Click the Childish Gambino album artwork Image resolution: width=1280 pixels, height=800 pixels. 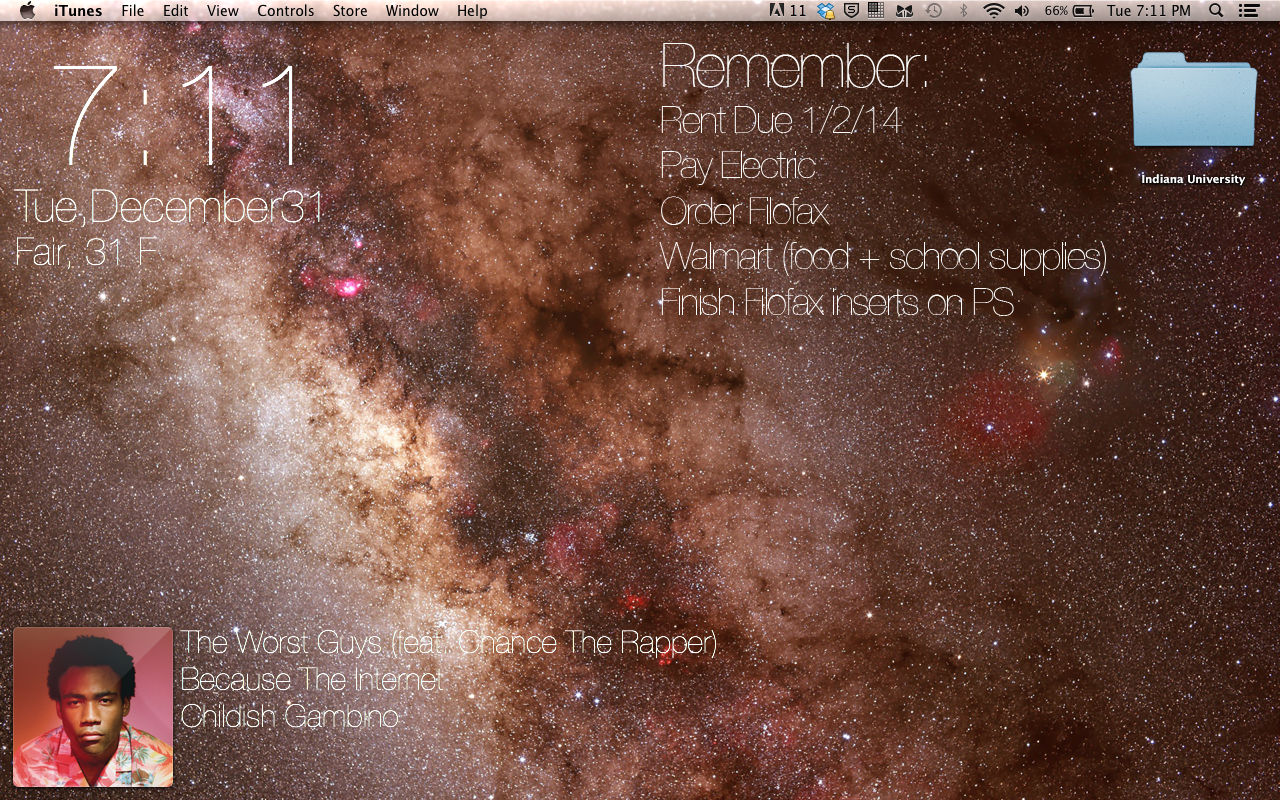pos(93,707)
